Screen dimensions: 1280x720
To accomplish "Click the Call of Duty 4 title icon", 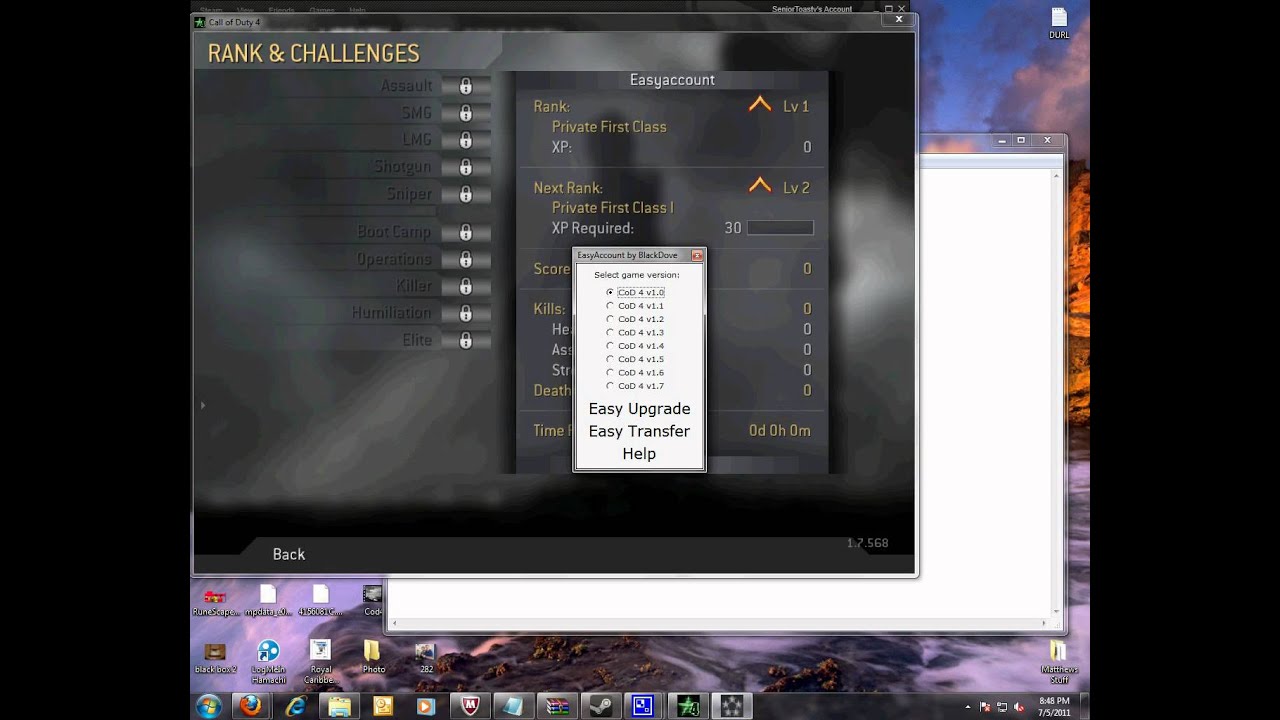I will [199, 22].
